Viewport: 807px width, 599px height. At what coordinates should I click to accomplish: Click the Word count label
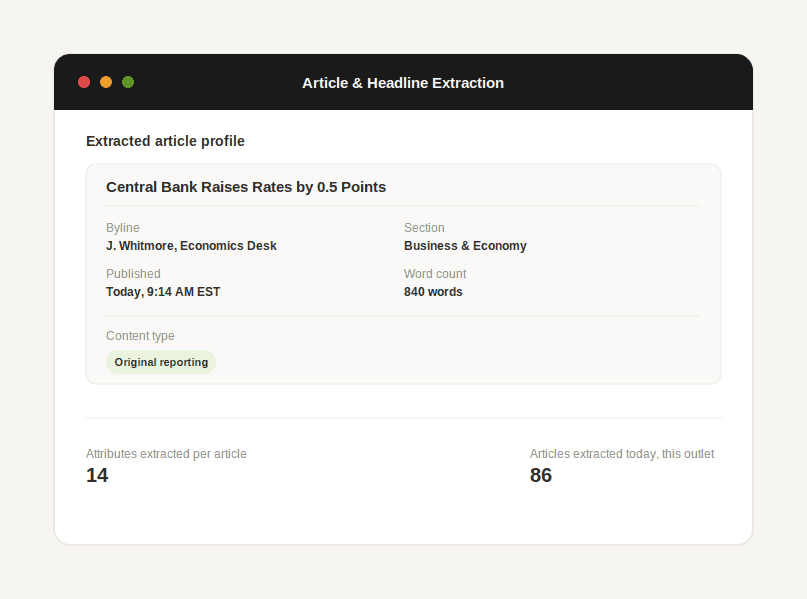tap(435, 274)
